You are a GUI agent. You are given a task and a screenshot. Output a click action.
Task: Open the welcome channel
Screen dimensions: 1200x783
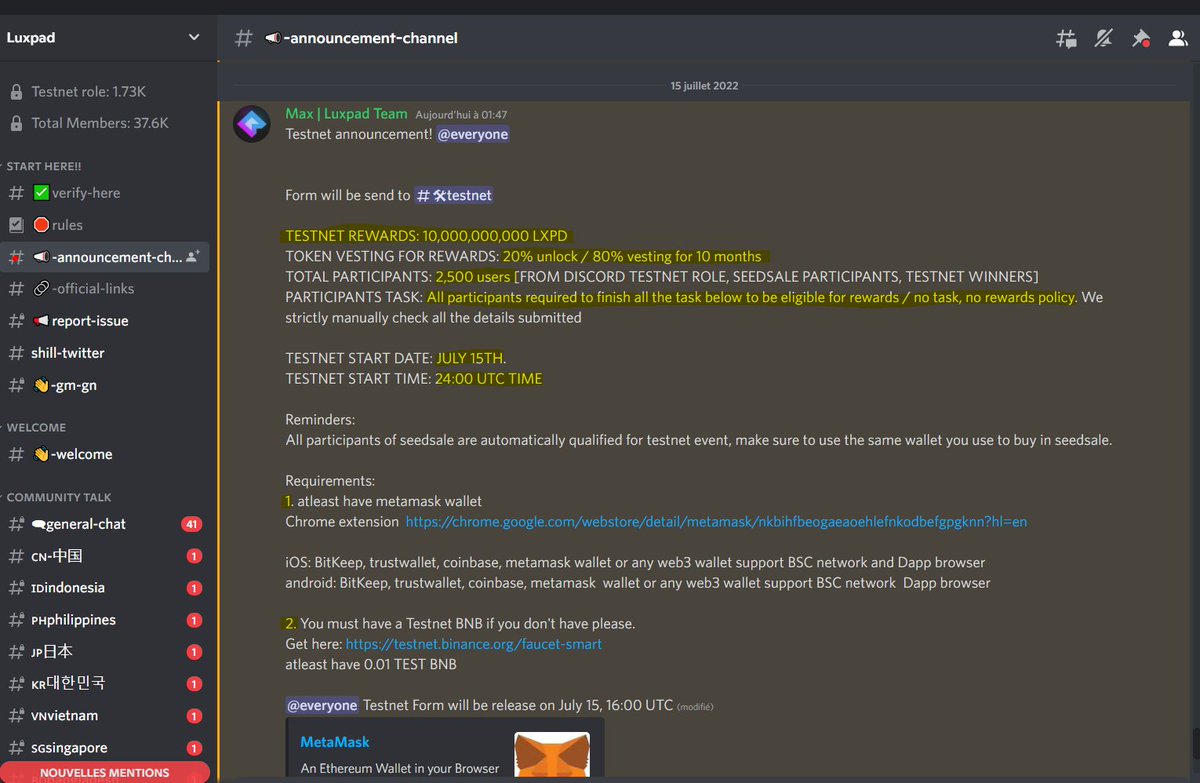pyautogui.click(x=105, y=454)
